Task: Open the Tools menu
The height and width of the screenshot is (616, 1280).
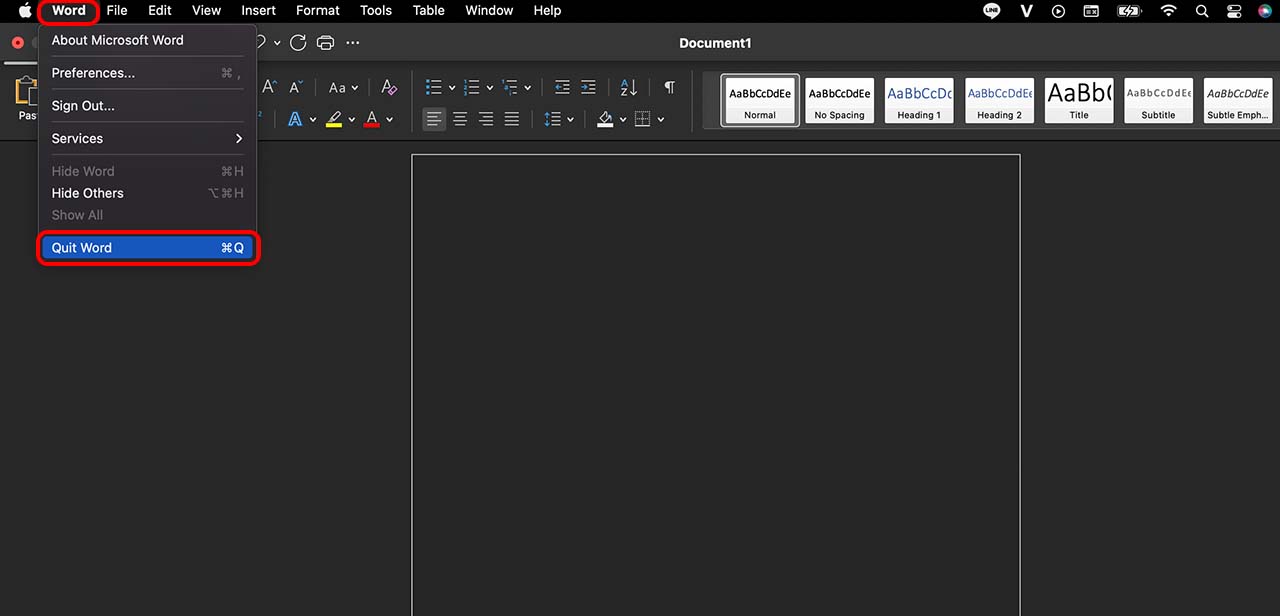Action: [376, 11]
